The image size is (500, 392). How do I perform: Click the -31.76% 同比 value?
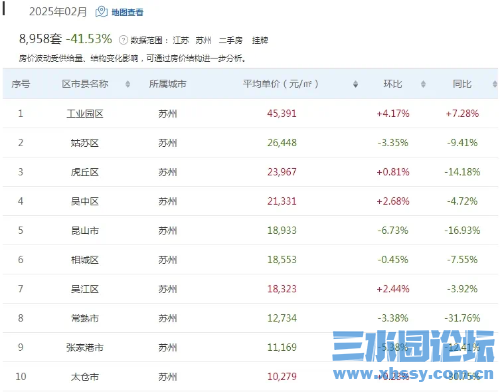pos(462,318)
